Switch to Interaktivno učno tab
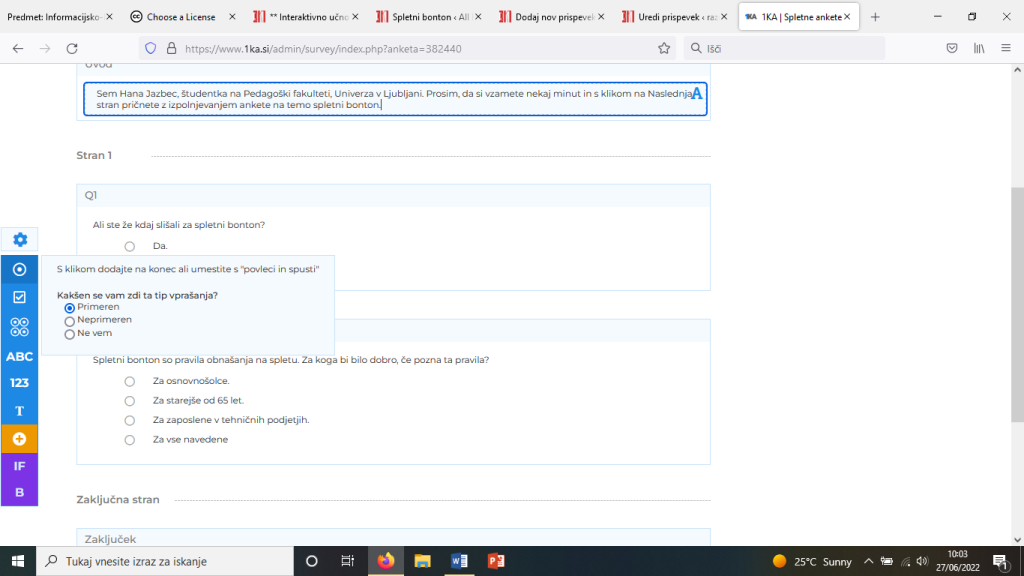This screenshot has height=576, width=1024. coord(307,17)
